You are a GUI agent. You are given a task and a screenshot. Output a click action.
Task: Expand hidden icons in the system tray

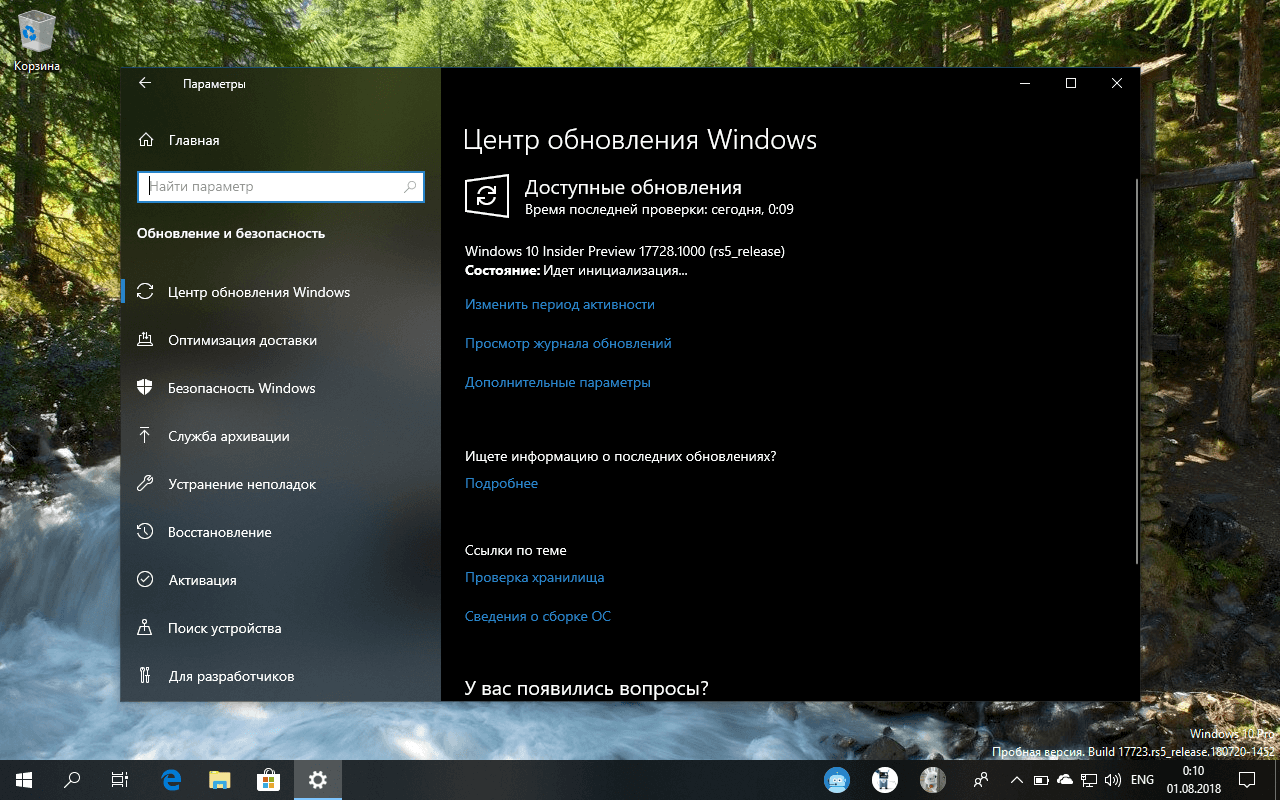tap(1016, 780)
